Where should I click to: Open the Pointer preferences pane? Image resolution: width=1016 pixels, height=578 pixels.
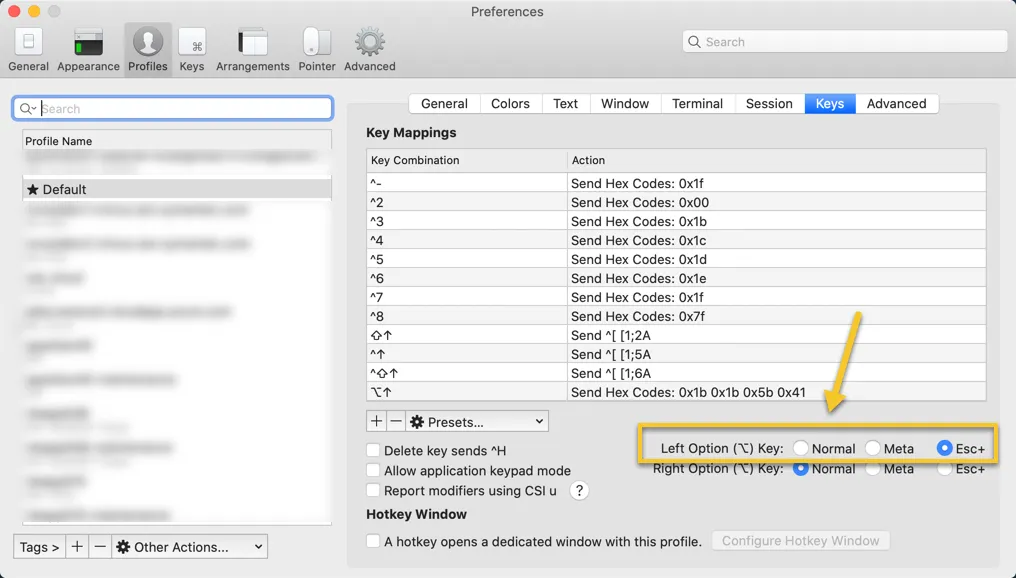(x=317, y=49)
